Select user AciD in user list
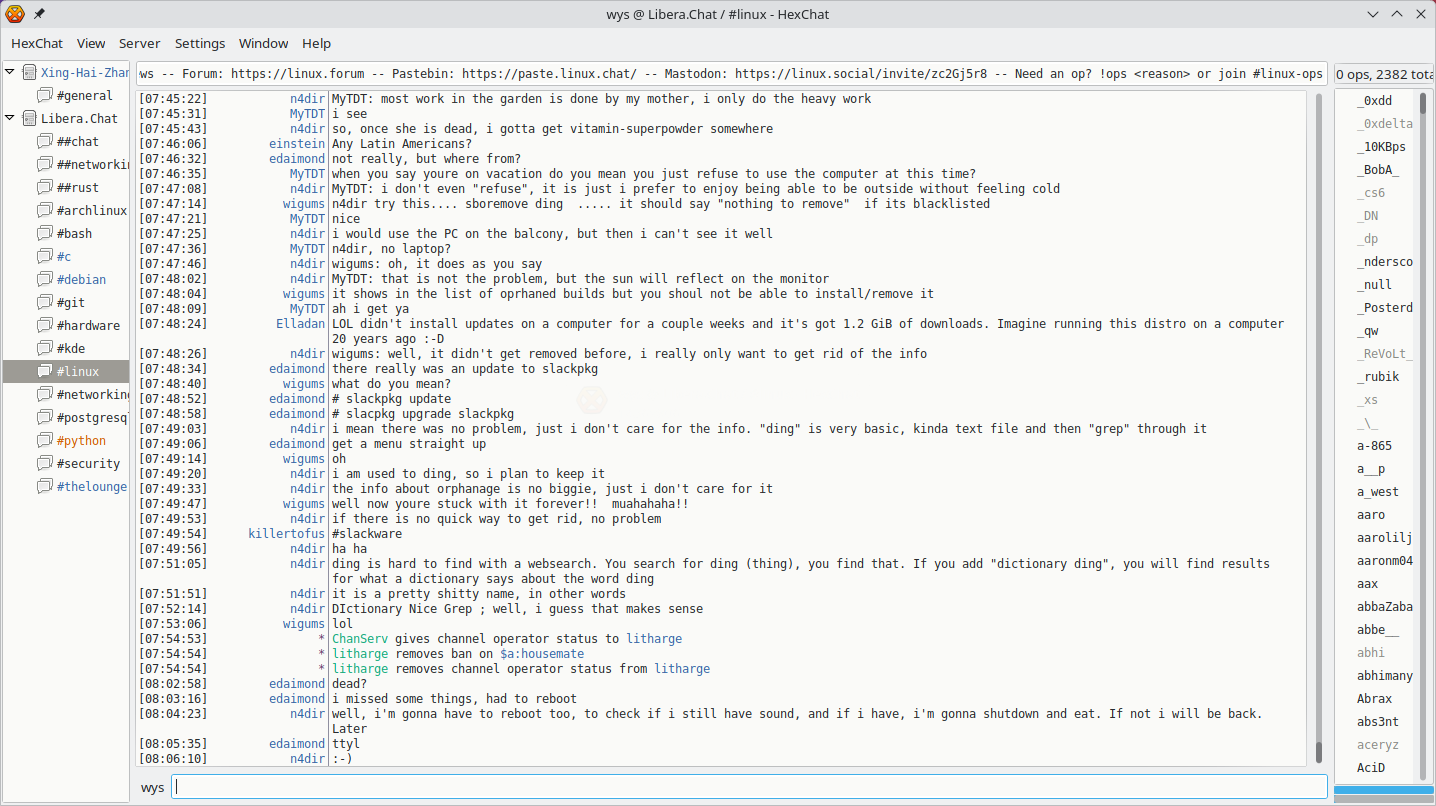The image size is (1436, 806). (1371, 768)
